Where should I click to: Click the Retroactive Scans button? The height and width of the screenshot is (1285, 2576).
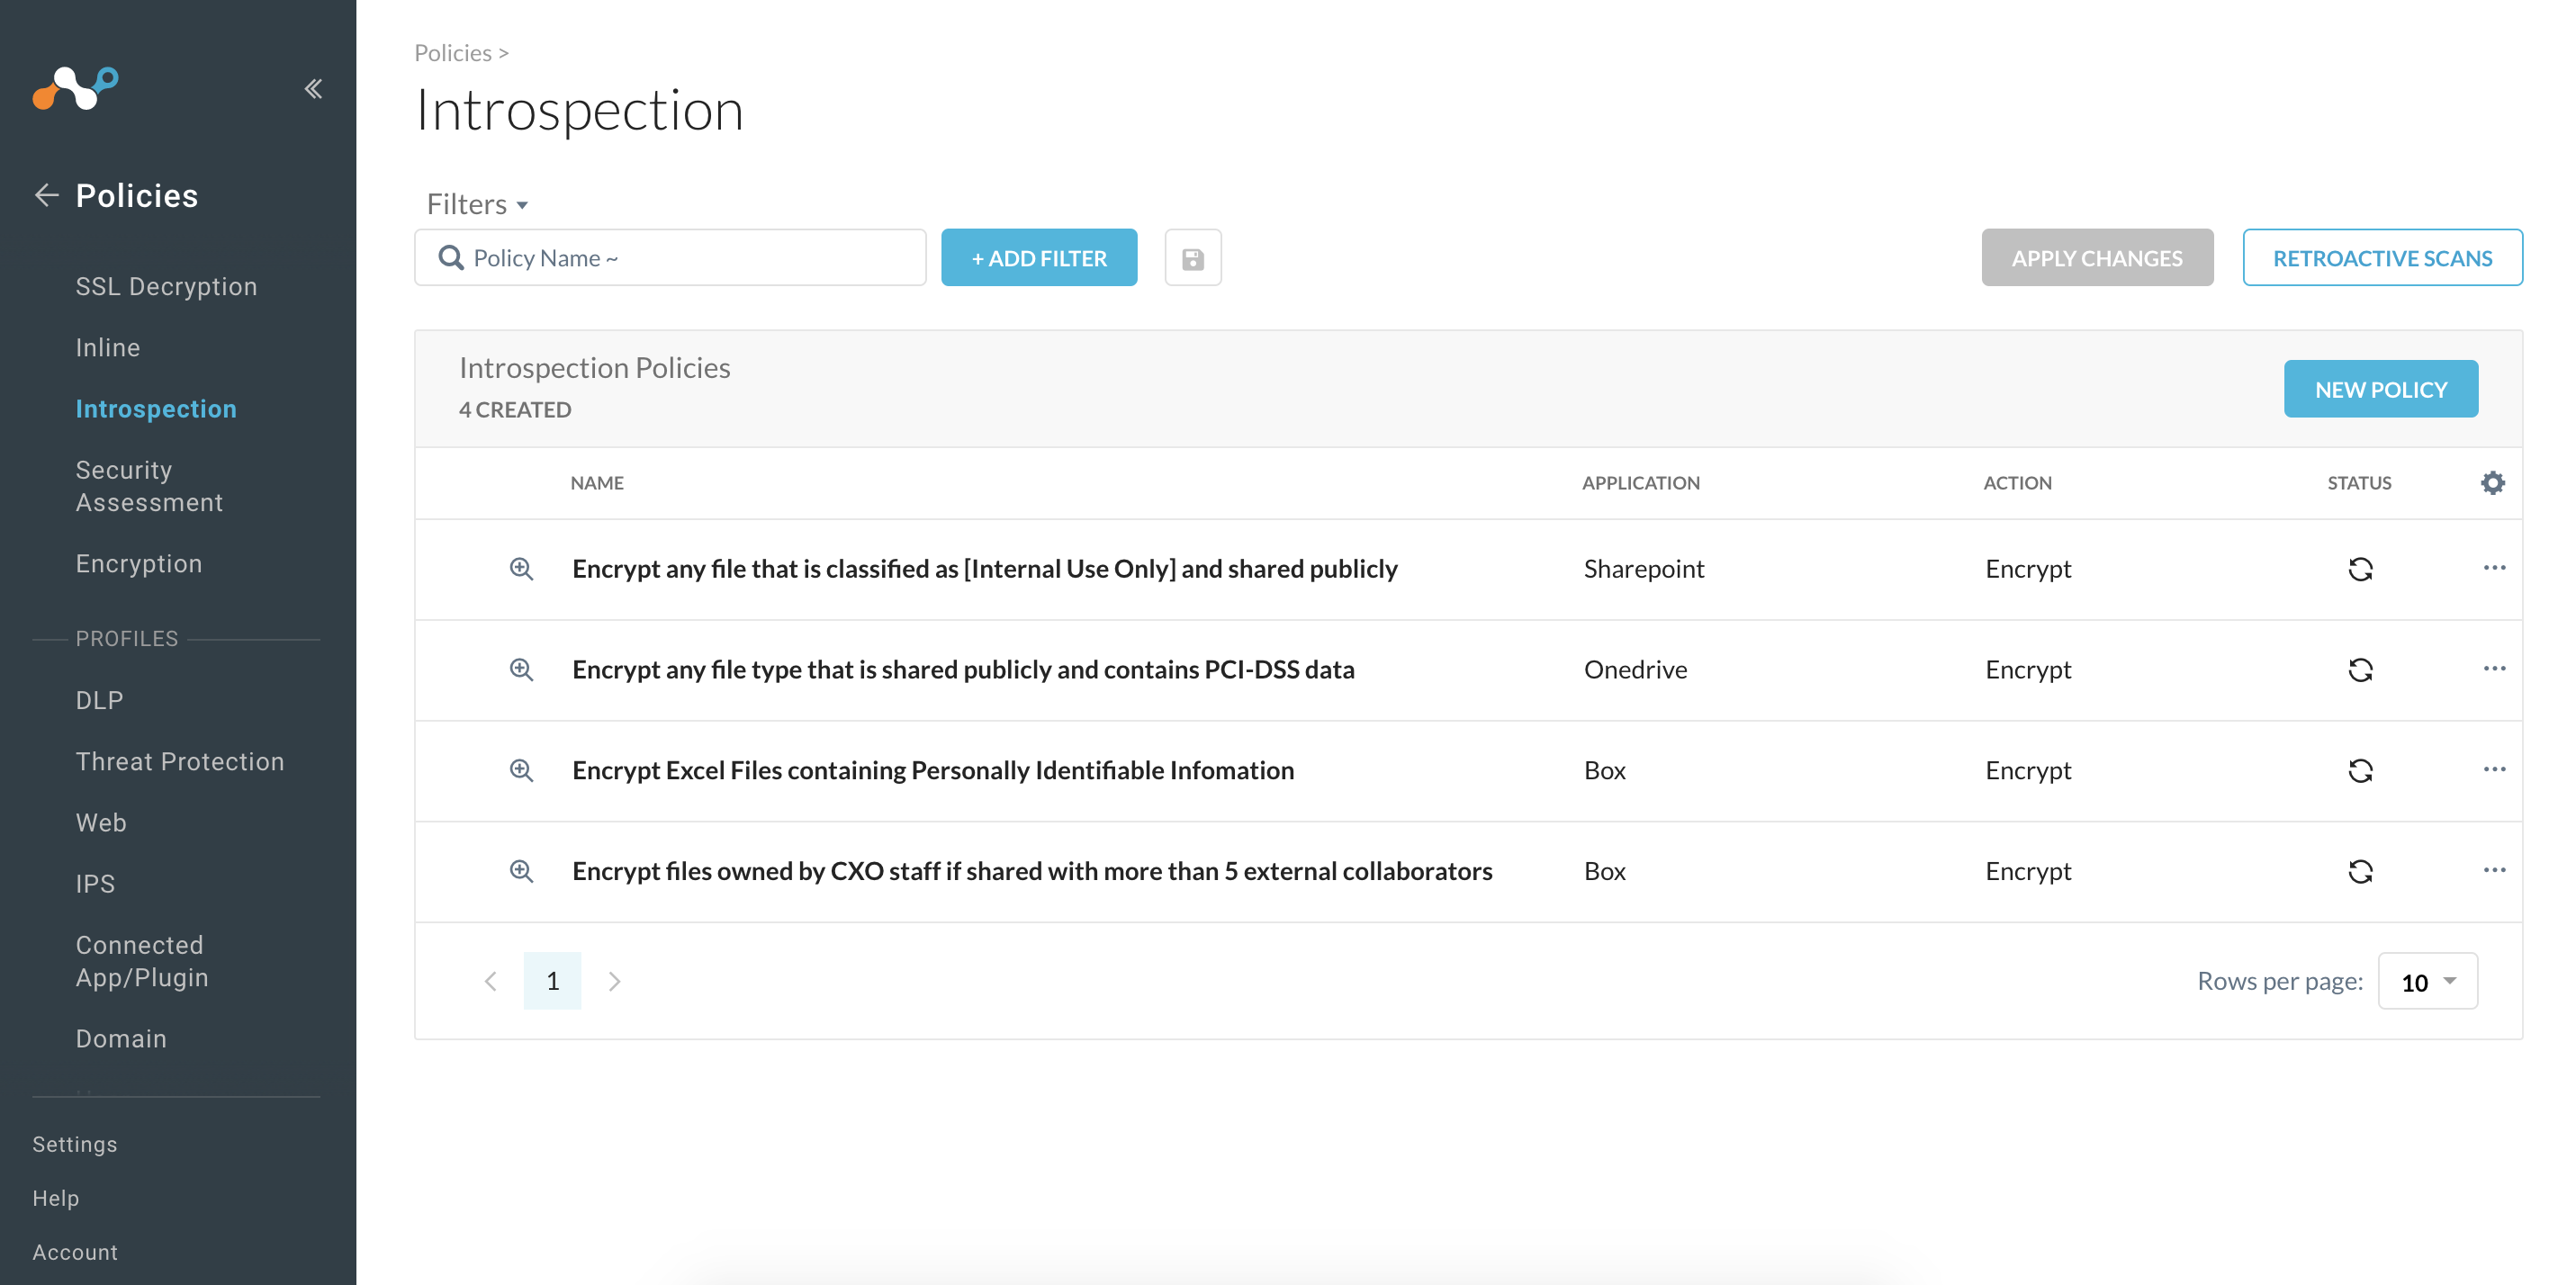(2382, 259)
